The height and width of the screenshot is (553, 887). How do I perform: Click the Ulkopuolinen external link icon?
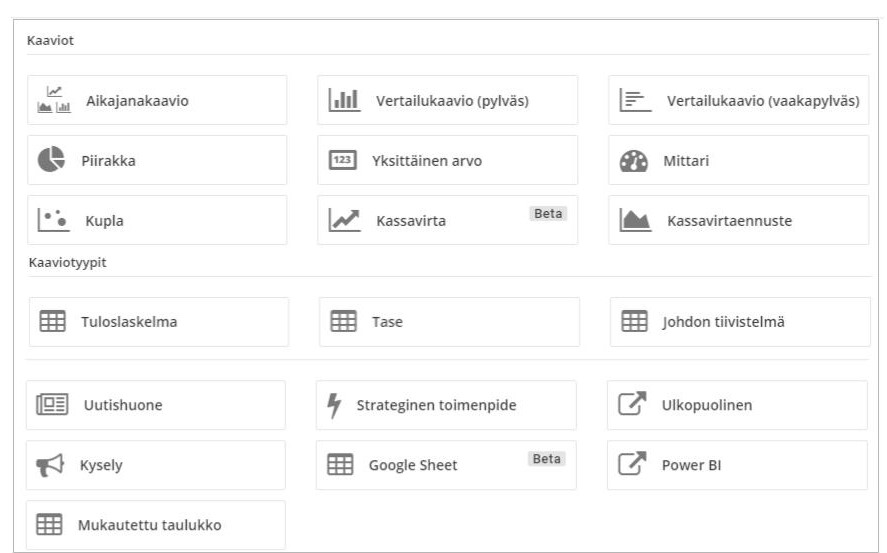coord(632,405)
